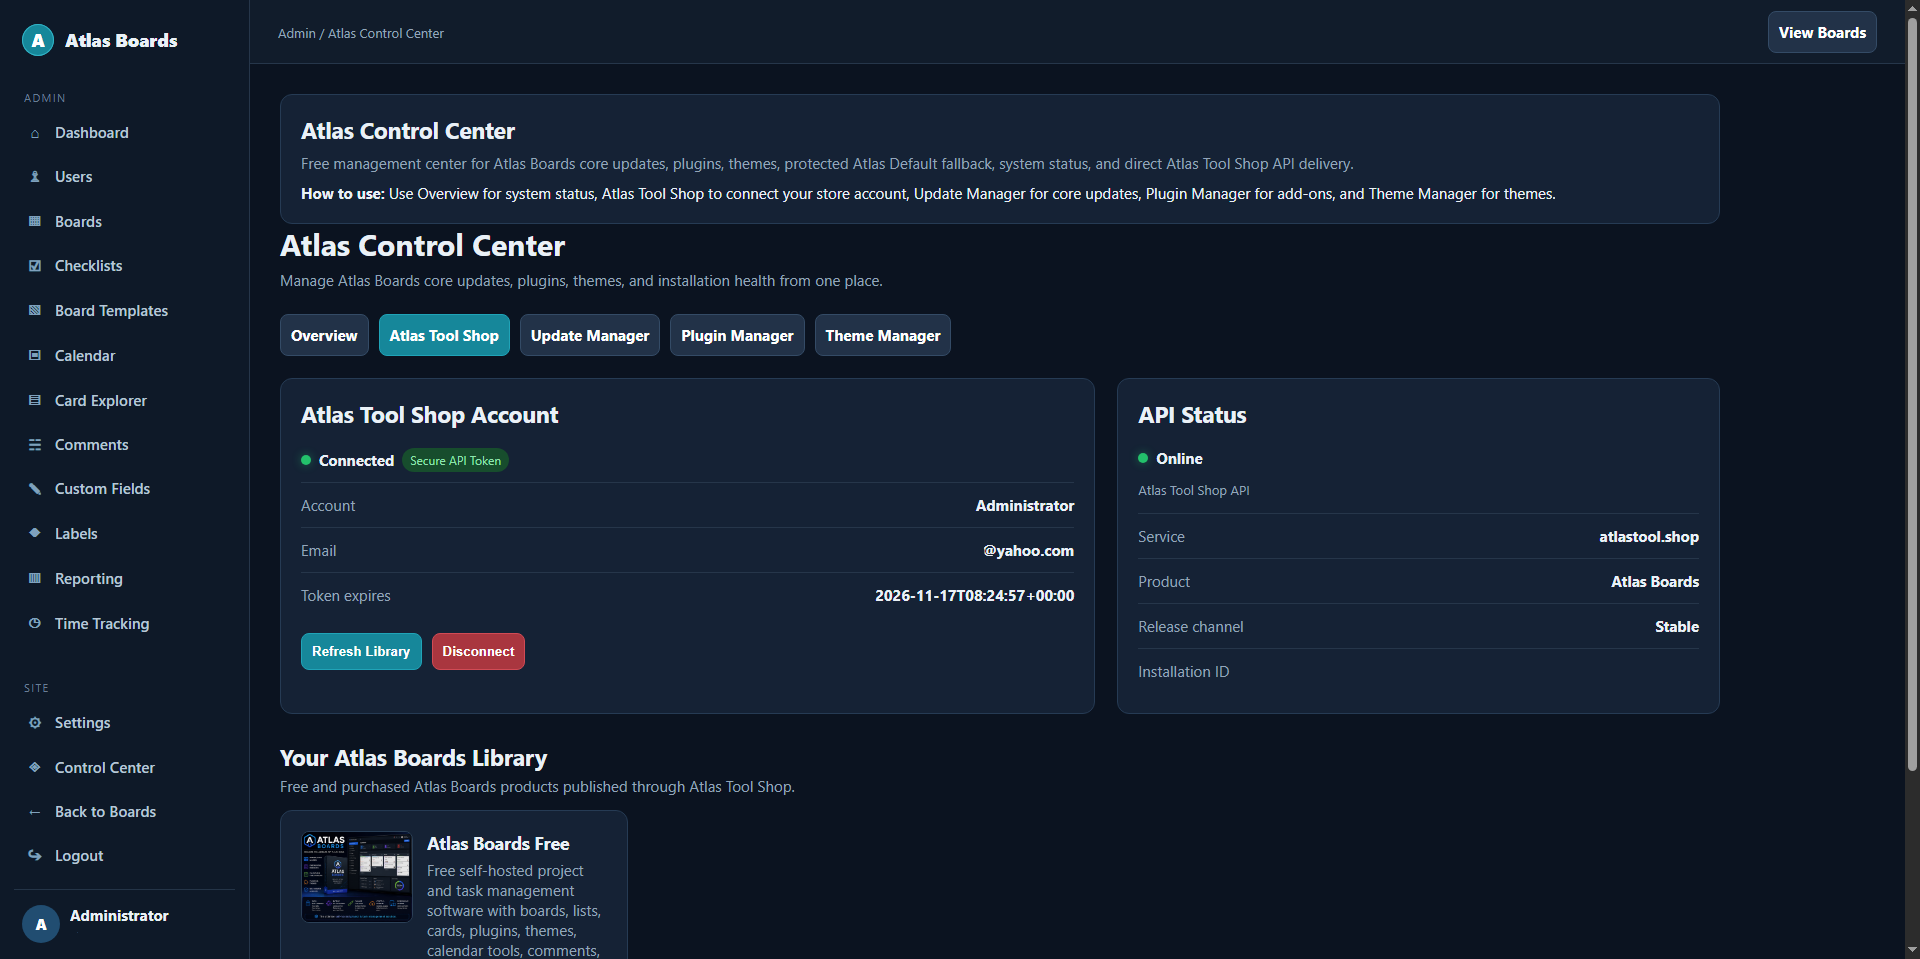Switch to the Overview tab
Image resolution: width=1920 pixels, height=959 pixels.
[x=324, y=336]
